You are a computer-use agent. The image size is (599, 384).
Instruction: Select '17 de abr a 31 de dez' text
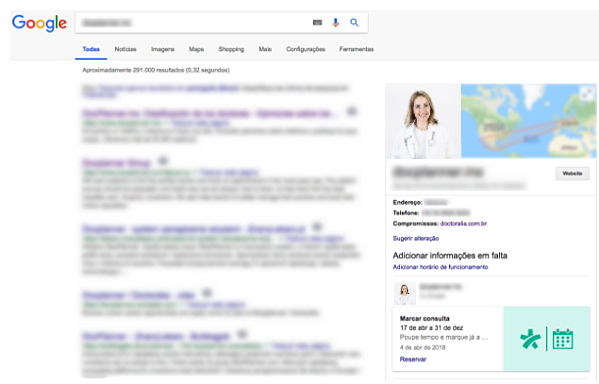coord(432,328)
